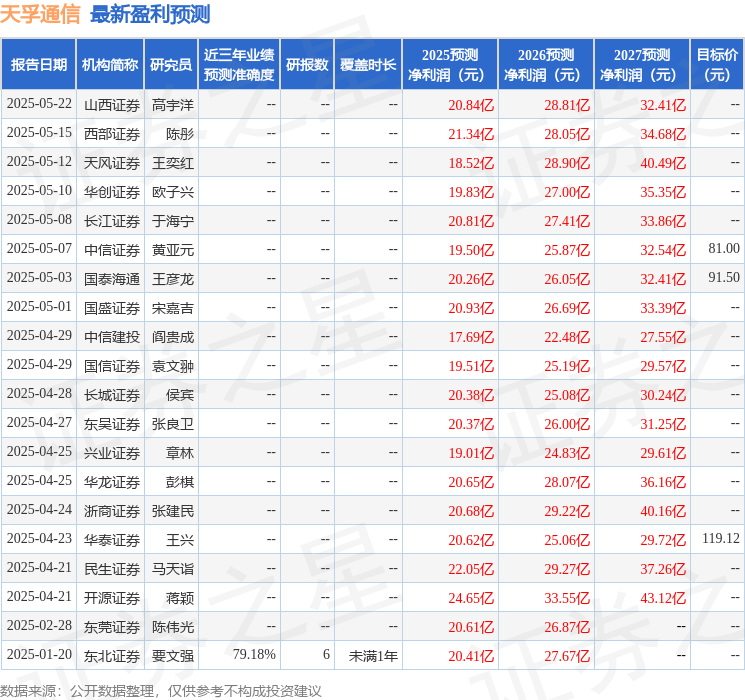Click analyst name 王彦龙

(172, 279)
